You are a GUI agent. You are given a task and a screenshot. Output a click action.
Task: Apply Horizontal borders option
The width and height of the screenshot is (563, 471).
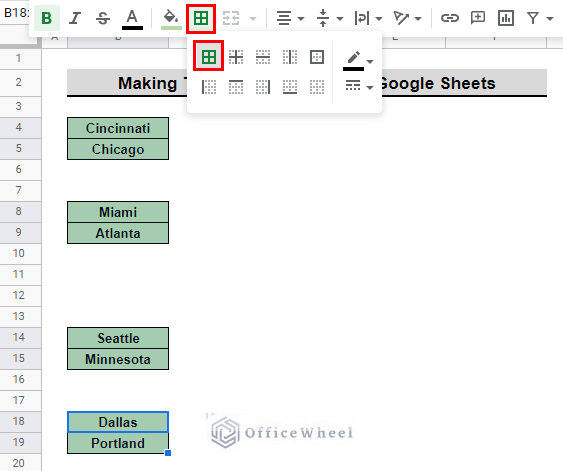pos(263,57)
